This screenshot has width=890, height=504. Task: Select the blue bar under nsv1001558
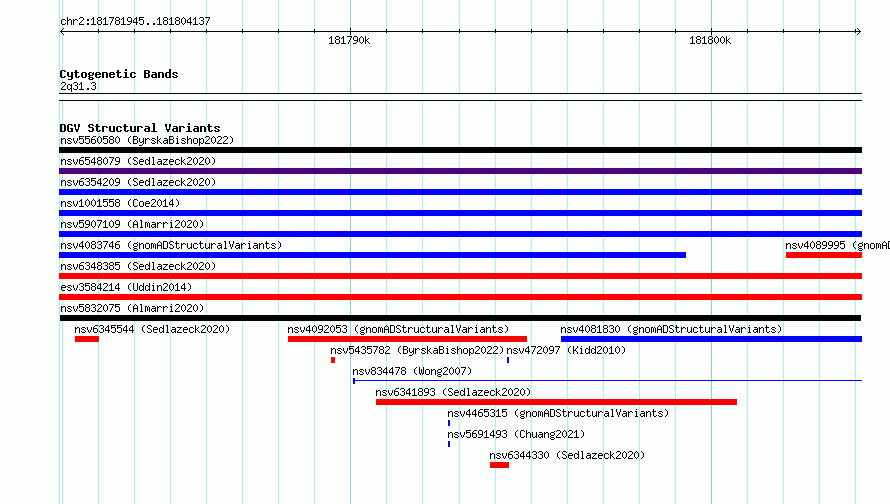460,213
